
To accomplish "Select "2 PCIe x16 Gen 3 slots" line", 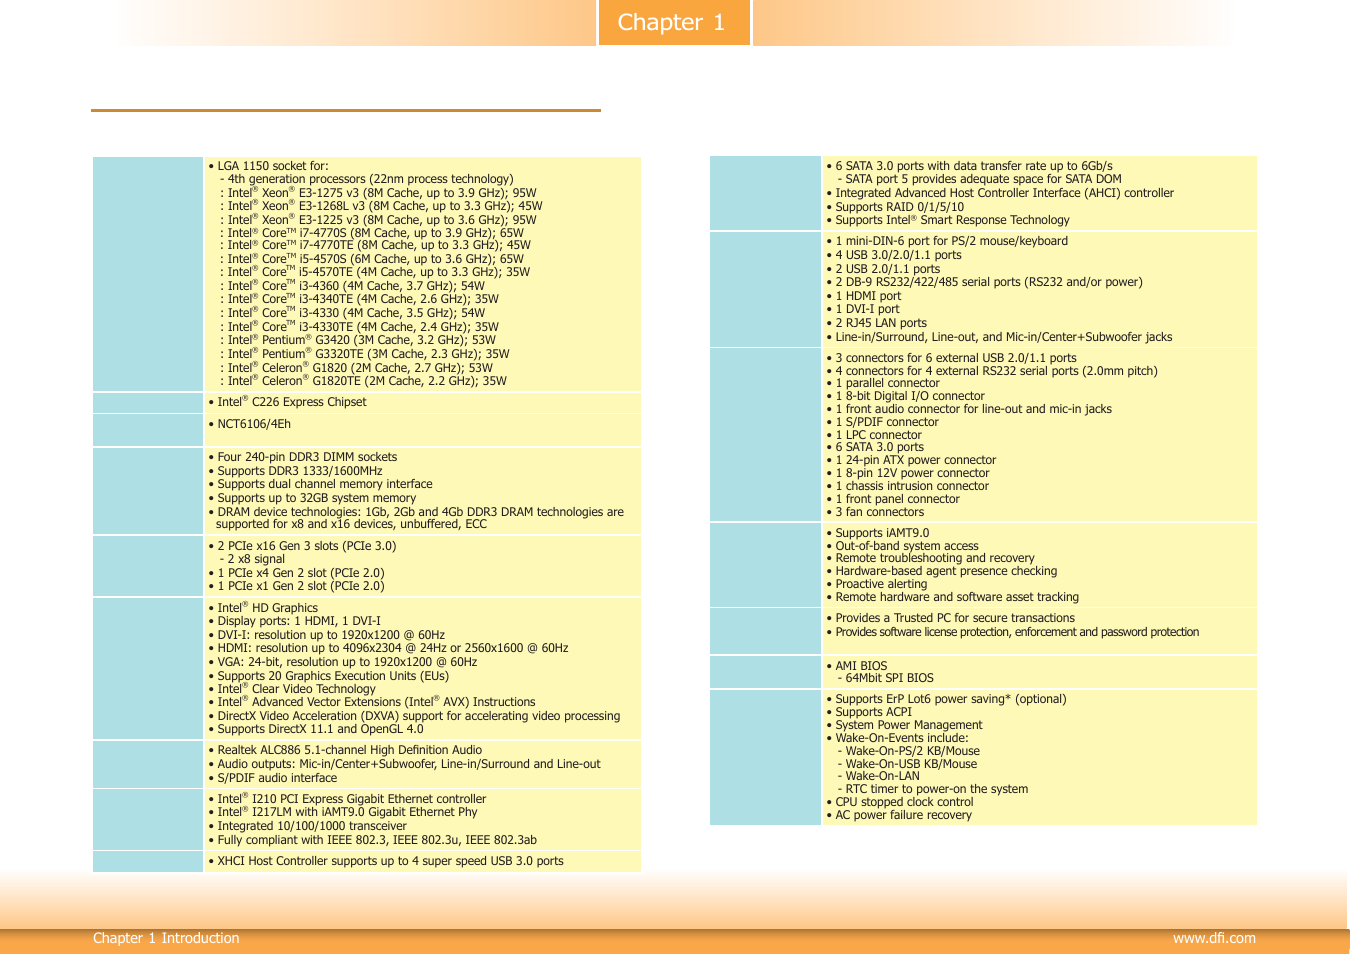I will pyautogui.click(x=302, y=546).
